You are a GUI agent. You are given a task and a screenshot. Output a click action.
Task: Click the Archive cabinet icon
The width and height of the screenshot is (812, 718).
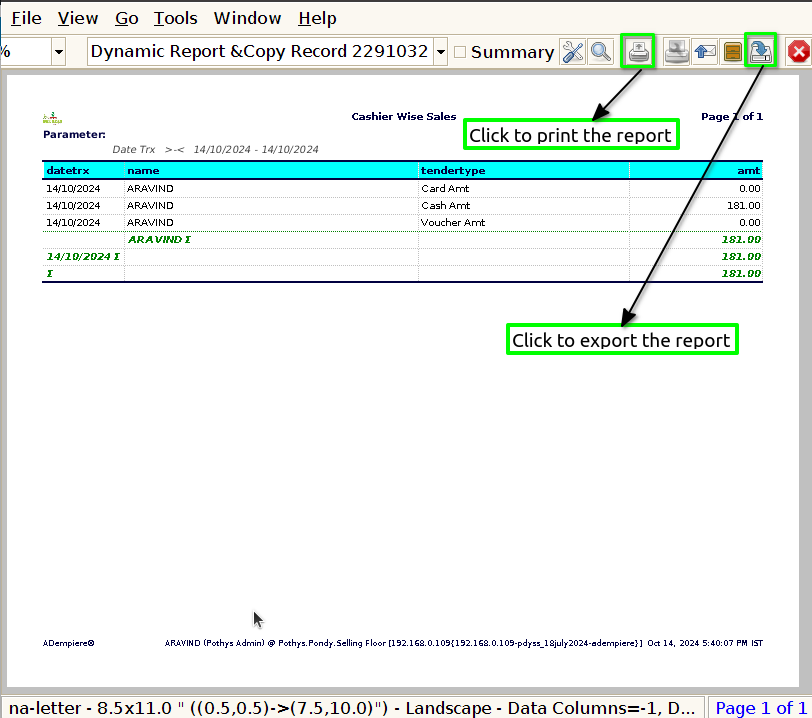pos(732,52)
